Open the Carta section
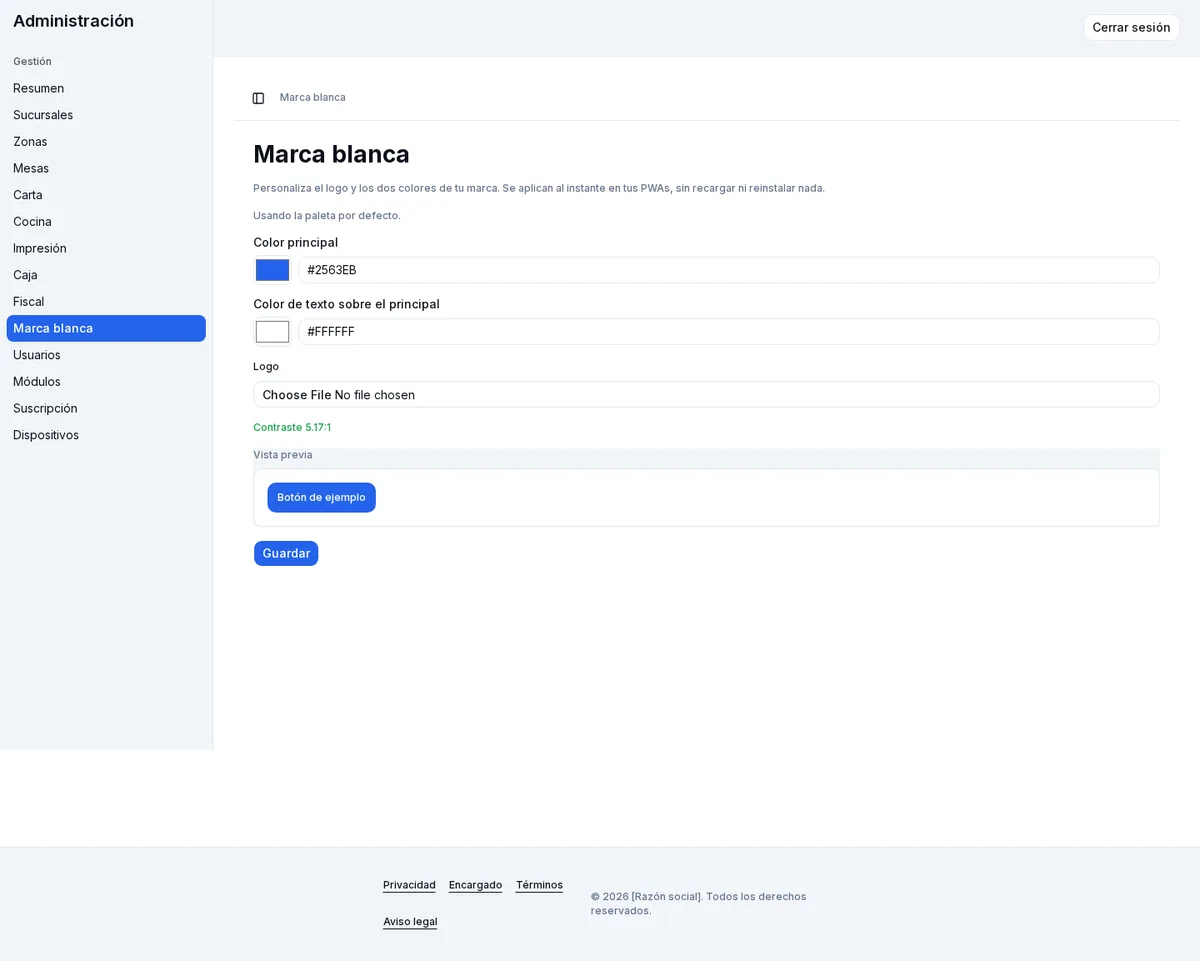Viewport: 1200px width, 961px height. coord(106,195)
